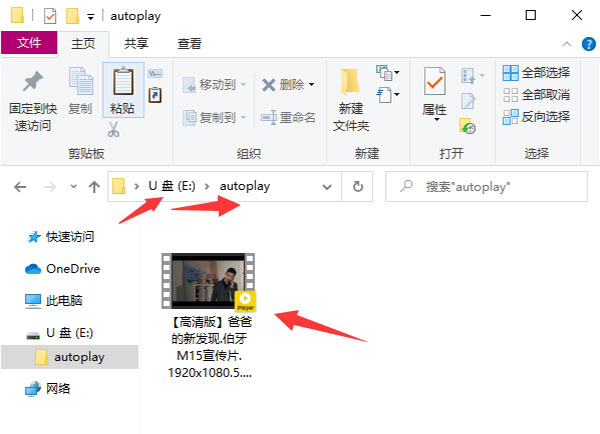Select the 伯牙M15宣传片 video thumbnail
This screenshot has width=600, height=434.
click(209, 281)
